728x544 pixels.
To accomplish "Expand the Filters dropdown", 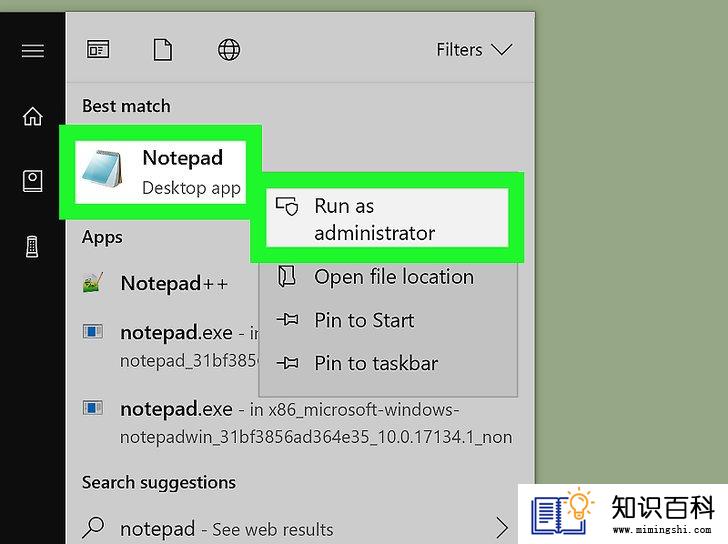I will pyautogui.click(x=474, y=50).
